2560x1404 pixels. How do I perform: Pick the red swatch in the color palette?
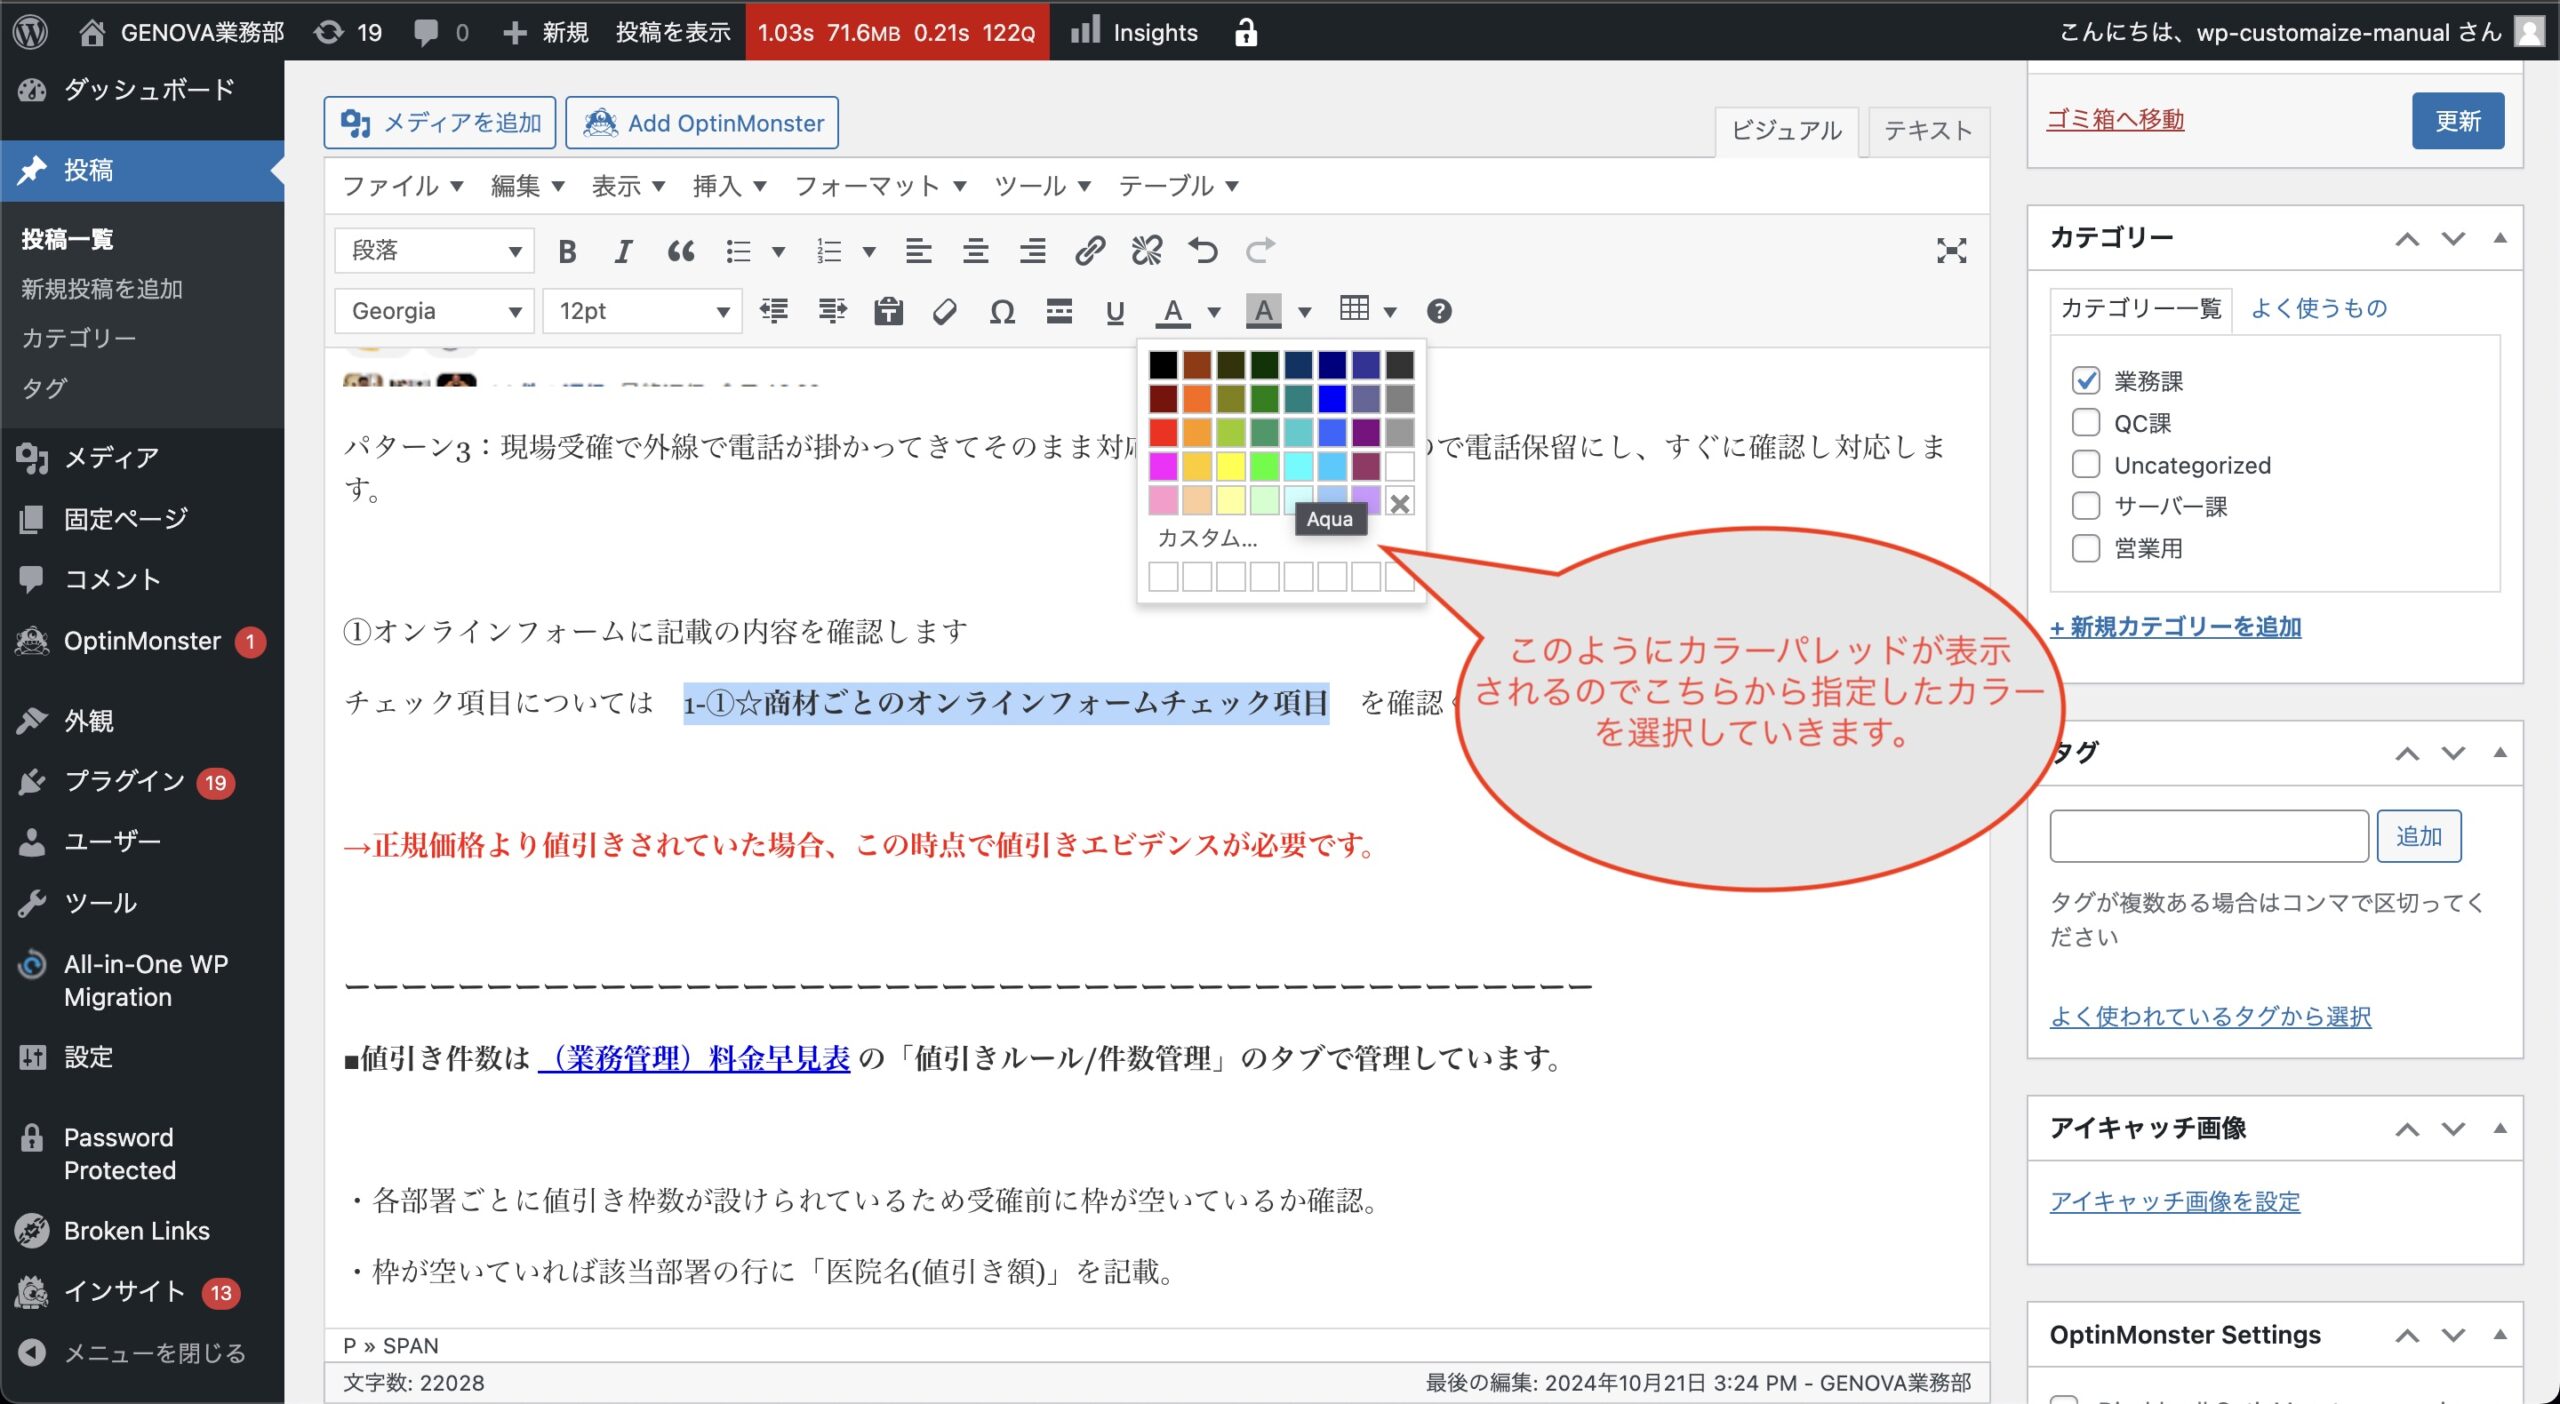(x=1163, y=433)
